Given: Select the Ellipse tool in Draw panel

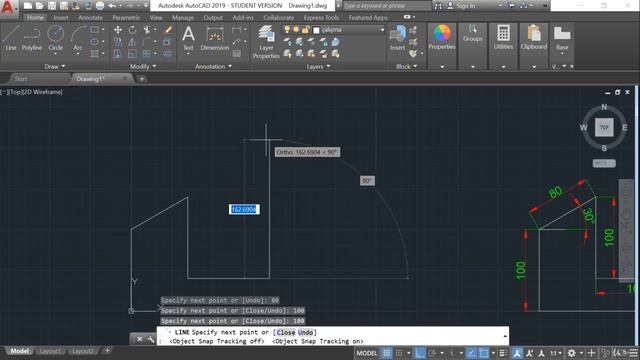Looking at the screenshot, I should pos(95,42).
